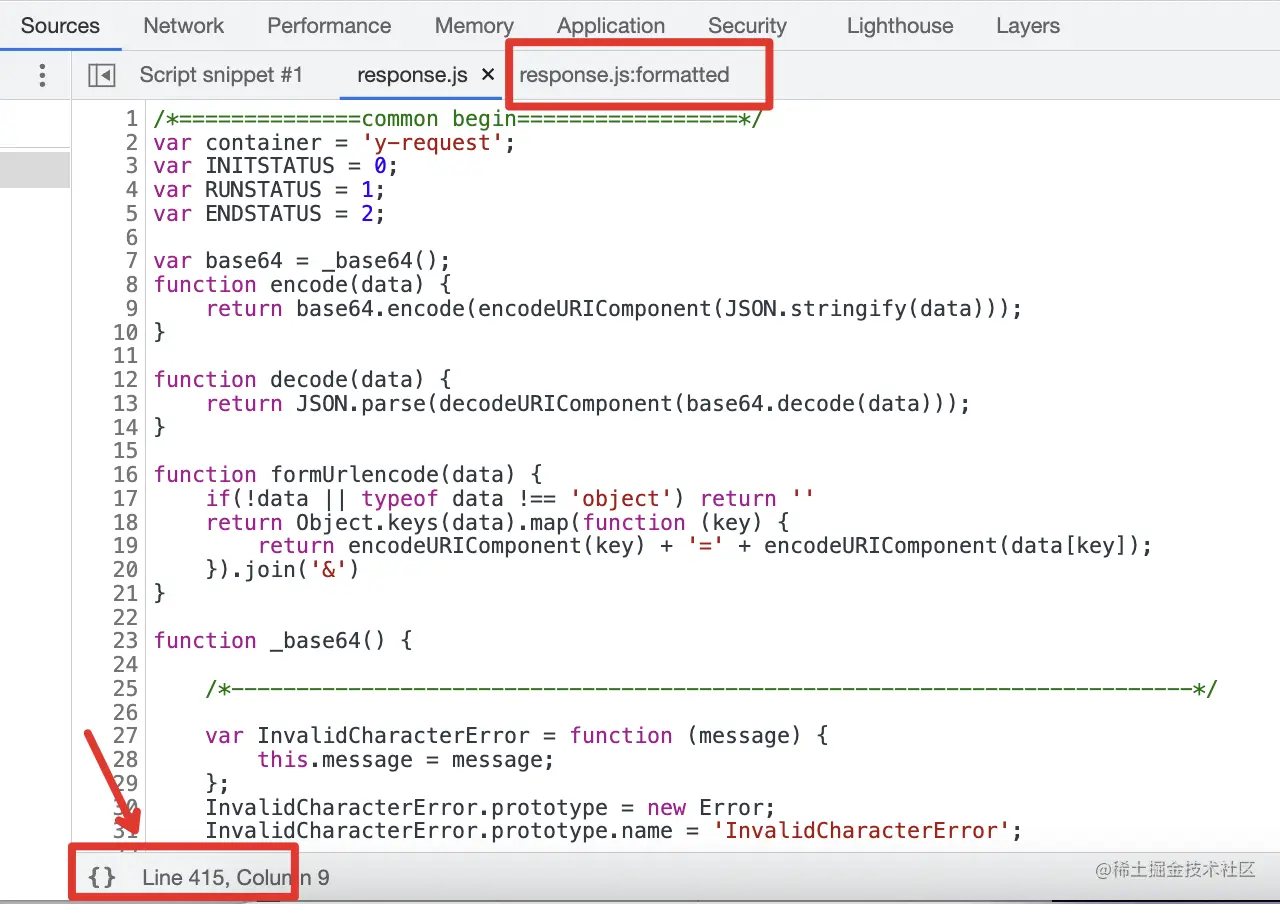The width and height of the screenshot is (1280, 904).
Task: Click the pretty print braces icon
Action: click(x=102, y=878)
